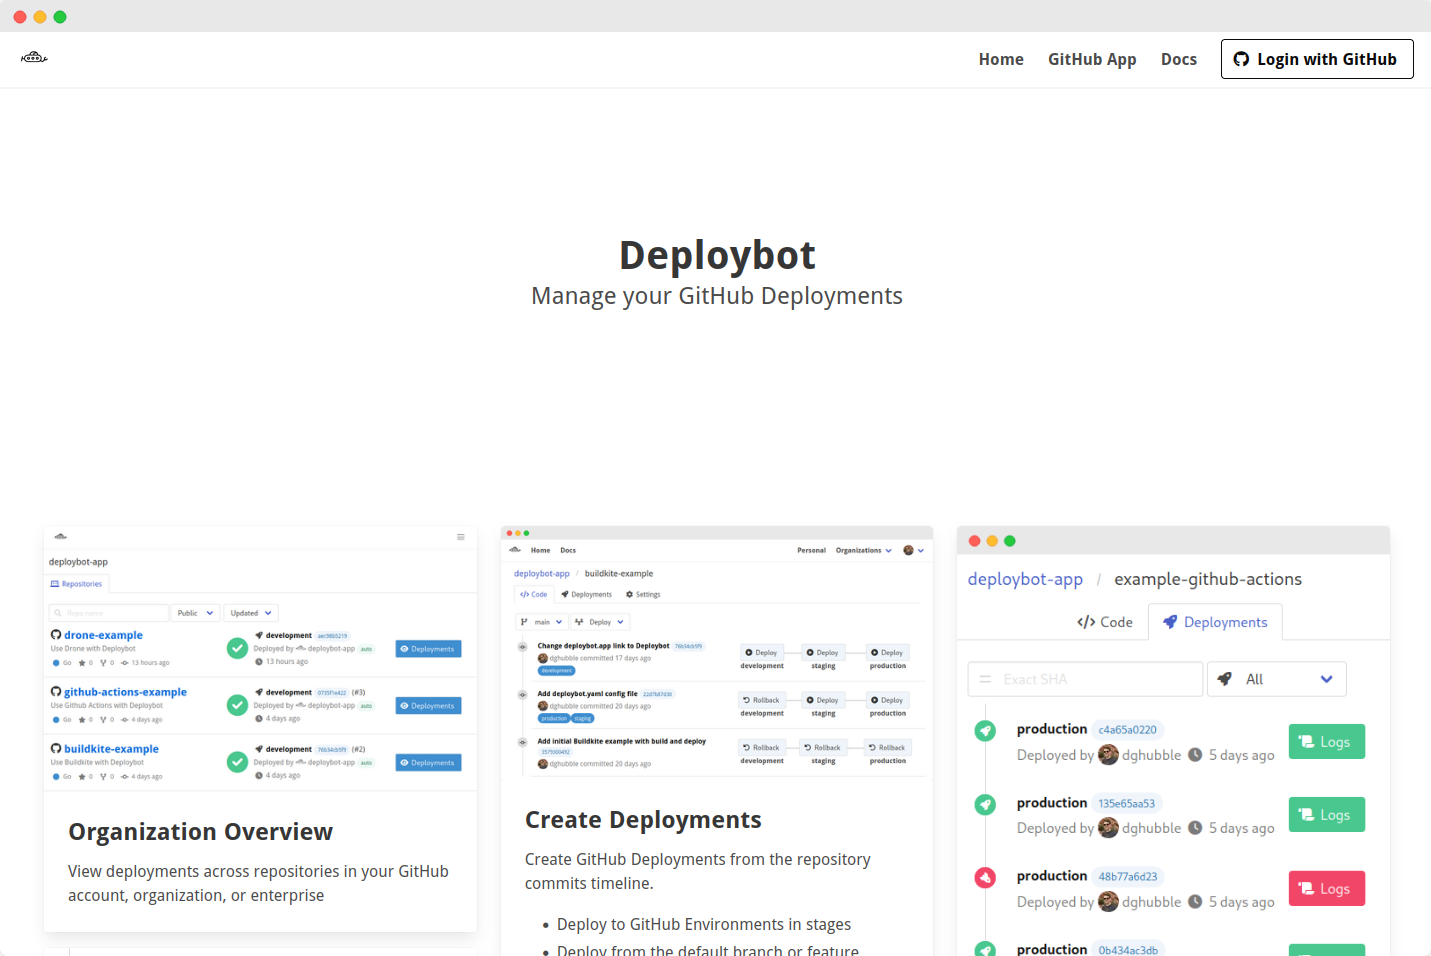Click Logs for production c4a65a0220 deployment

(1326, 742)
